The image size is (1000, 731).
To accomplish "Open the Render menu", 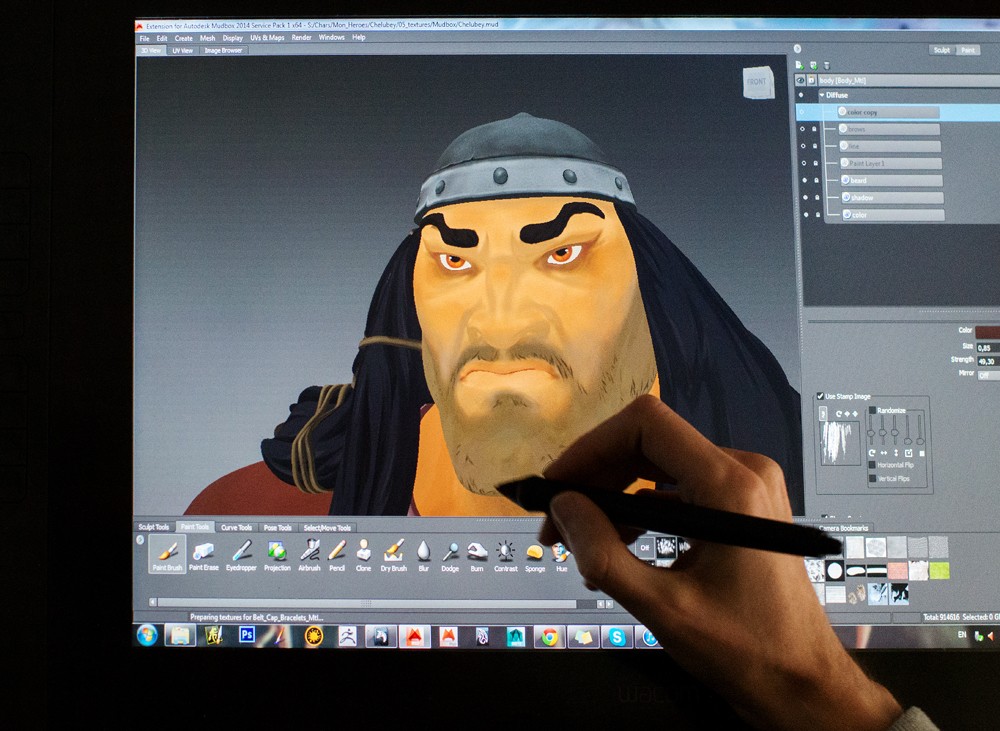I will click(301, 38).
